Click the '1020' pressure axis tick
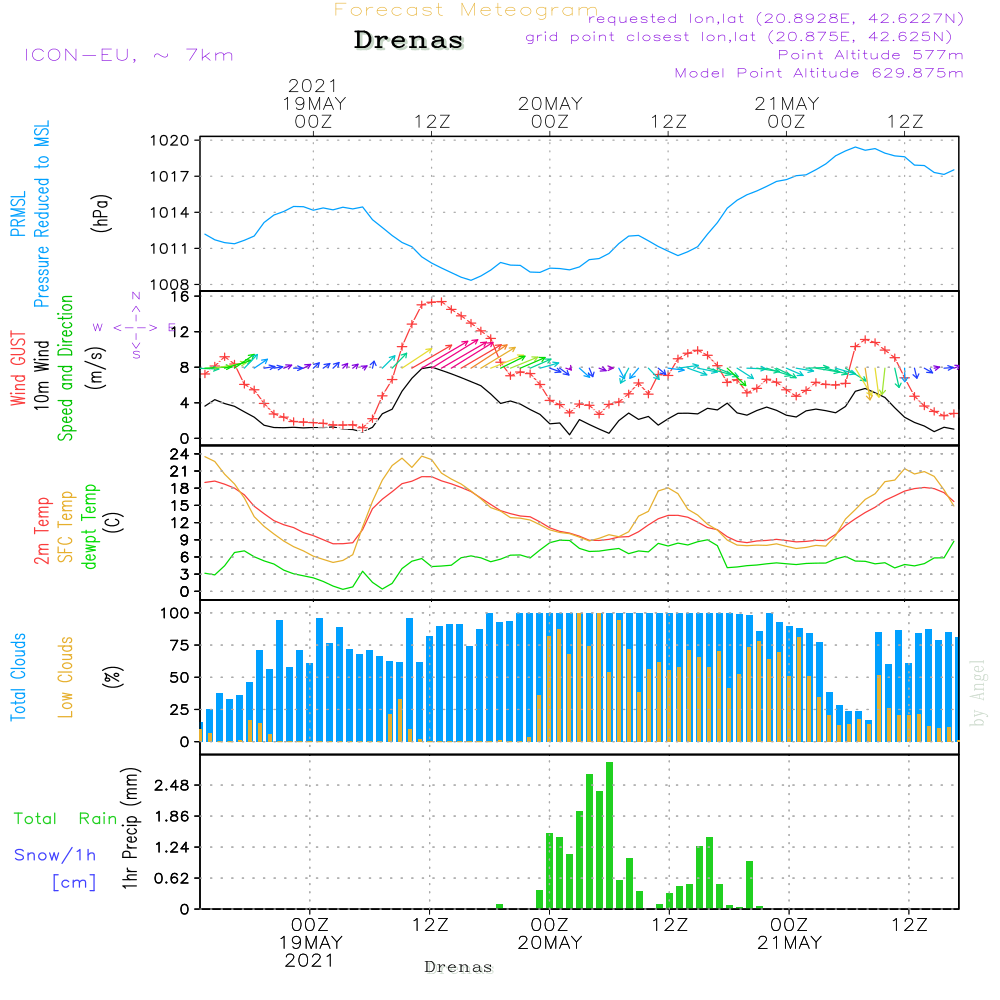The width and height of the screenshot is (1000, 1000). (x=170, y=140)
